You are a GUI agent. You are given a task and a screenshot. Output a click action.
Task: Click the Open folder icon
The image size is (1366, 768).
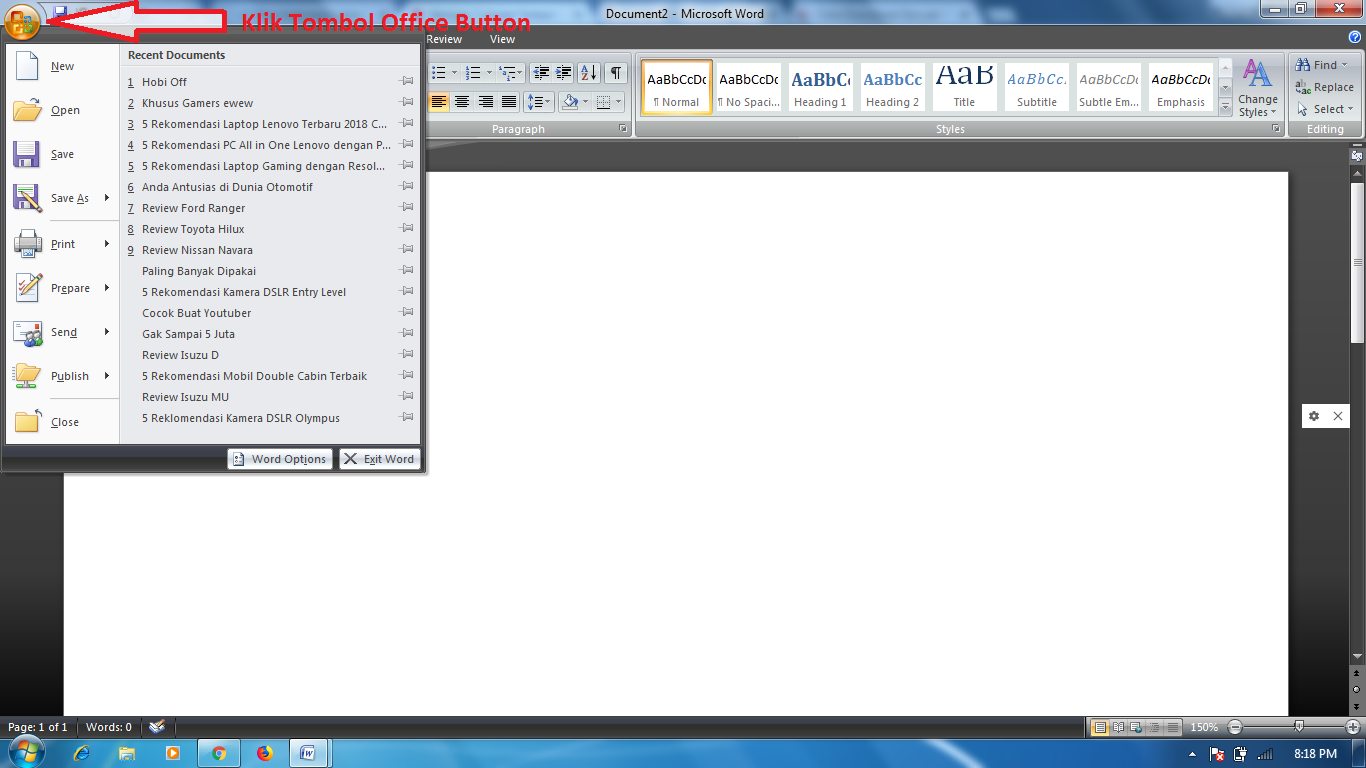(x=27, y=110)
